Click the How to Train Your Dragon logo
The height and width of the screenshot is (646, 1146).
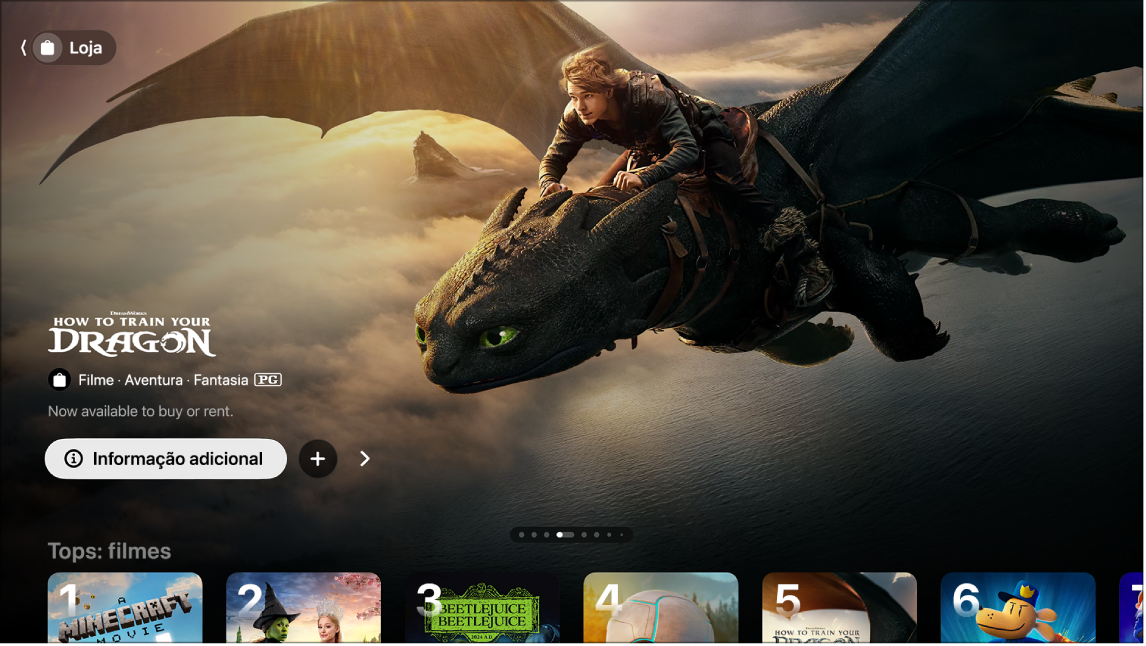pyautogui.click(x=132, y=334)
